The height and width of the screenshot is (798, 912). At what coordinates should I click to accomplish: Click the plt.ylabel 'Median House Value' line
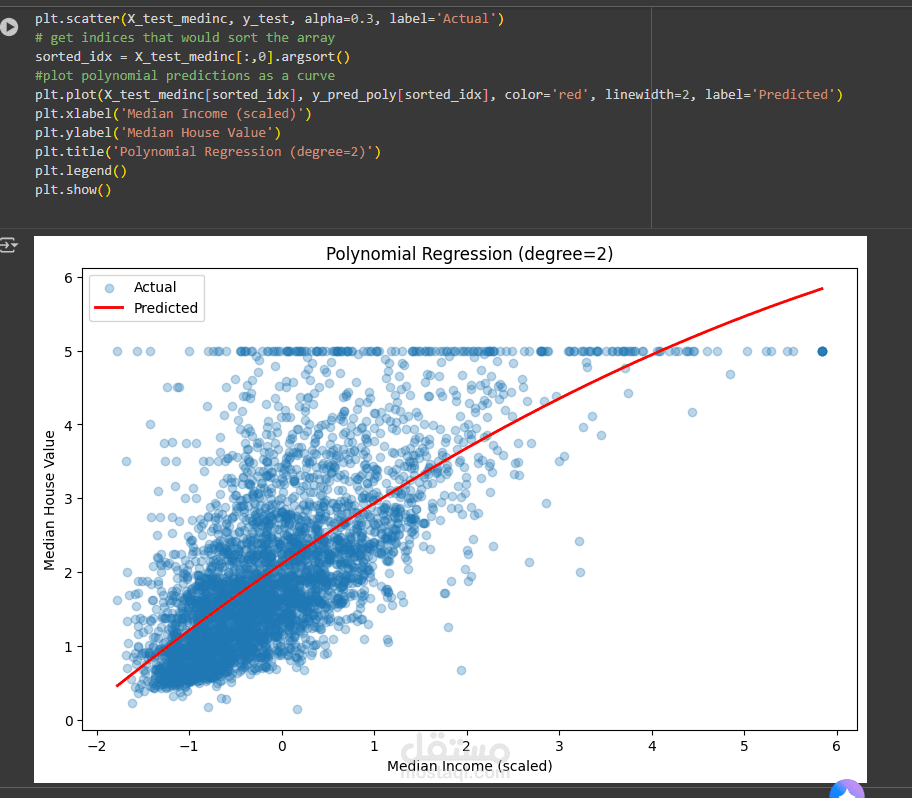[158, 133]
